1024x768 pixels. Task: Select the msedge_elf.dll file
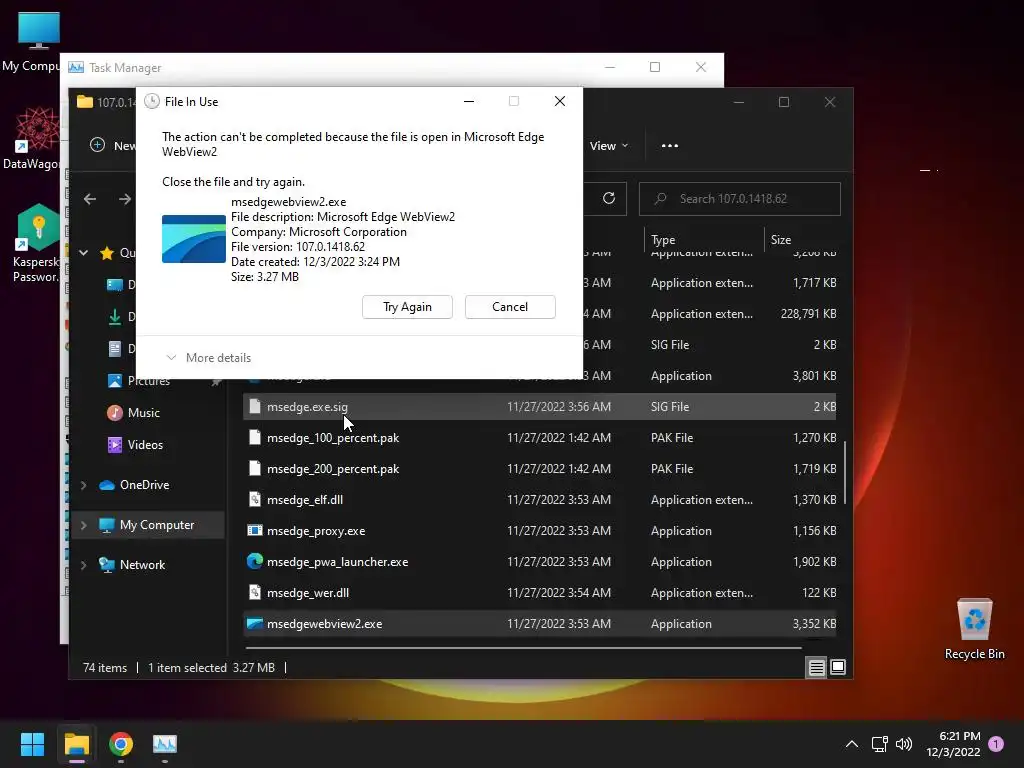(x=539, y=500)
